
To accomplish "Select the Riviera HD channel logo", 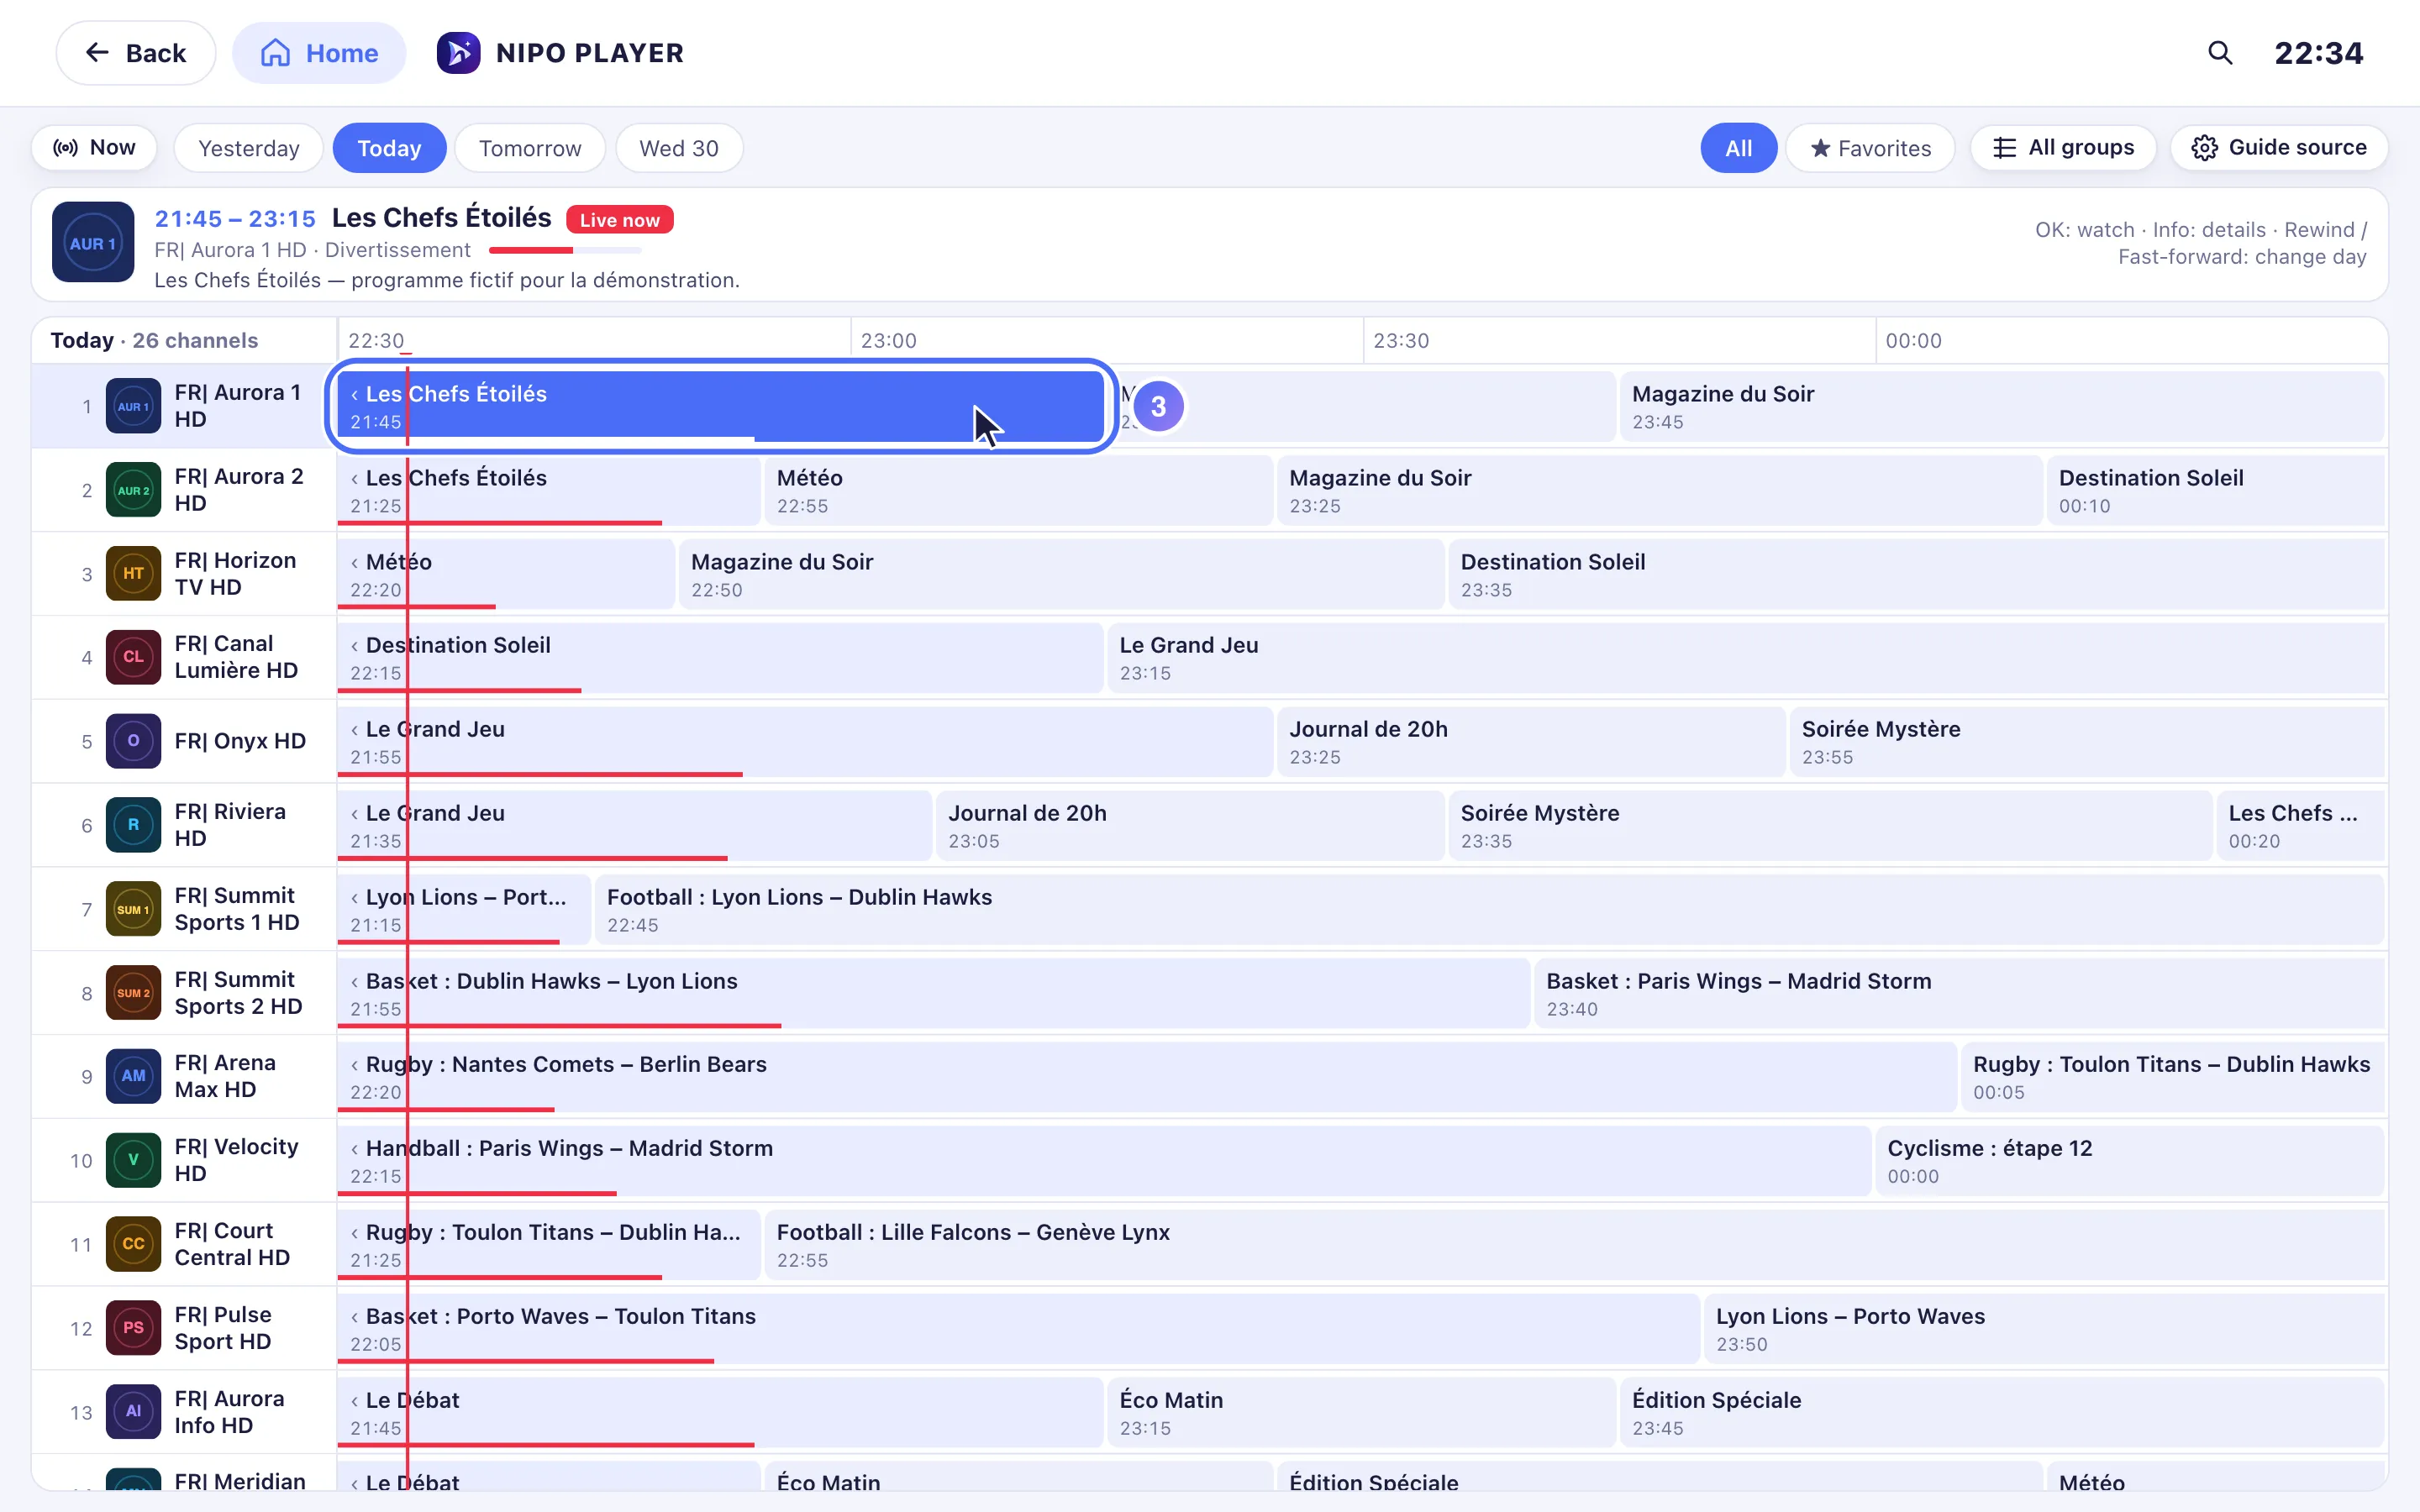I will tap(133, 825).
